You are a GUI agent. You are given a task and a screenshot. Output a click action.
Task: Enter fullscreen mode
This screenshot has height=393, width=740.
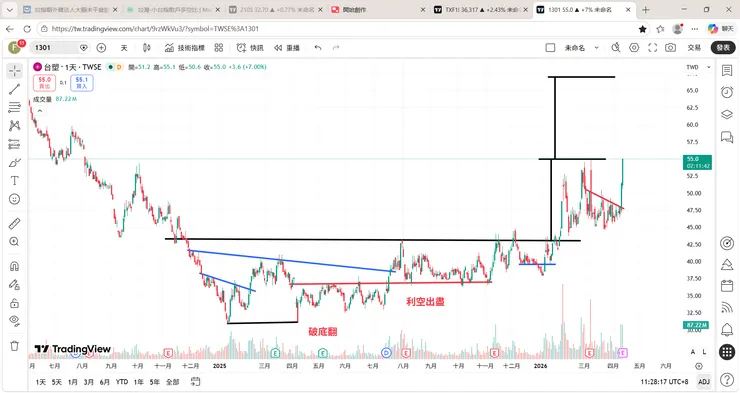(653, 48)
